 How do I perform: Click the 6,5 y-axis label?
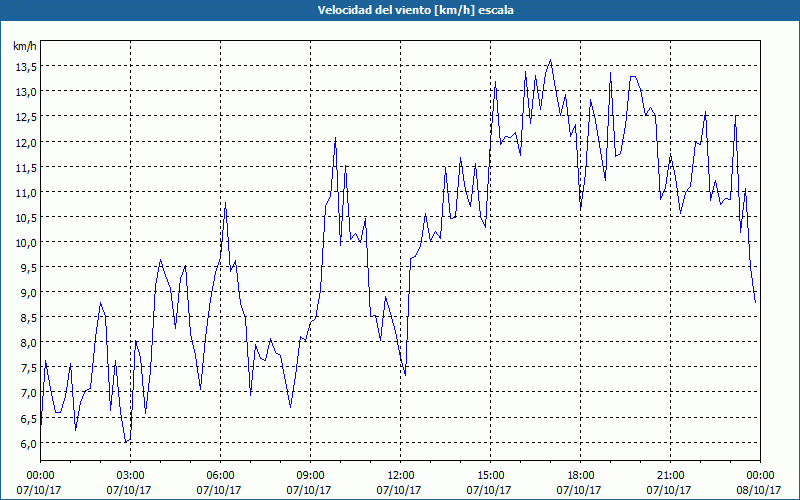(x=29, y=418)
